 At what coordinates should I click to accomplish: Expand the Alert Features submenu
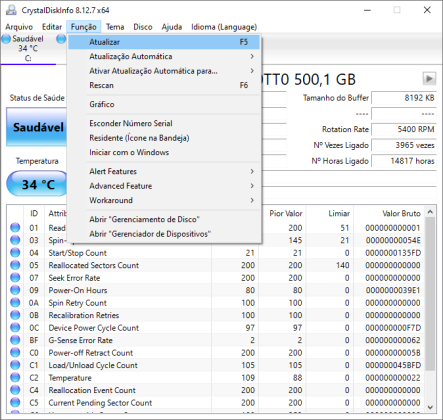(164, 171)
